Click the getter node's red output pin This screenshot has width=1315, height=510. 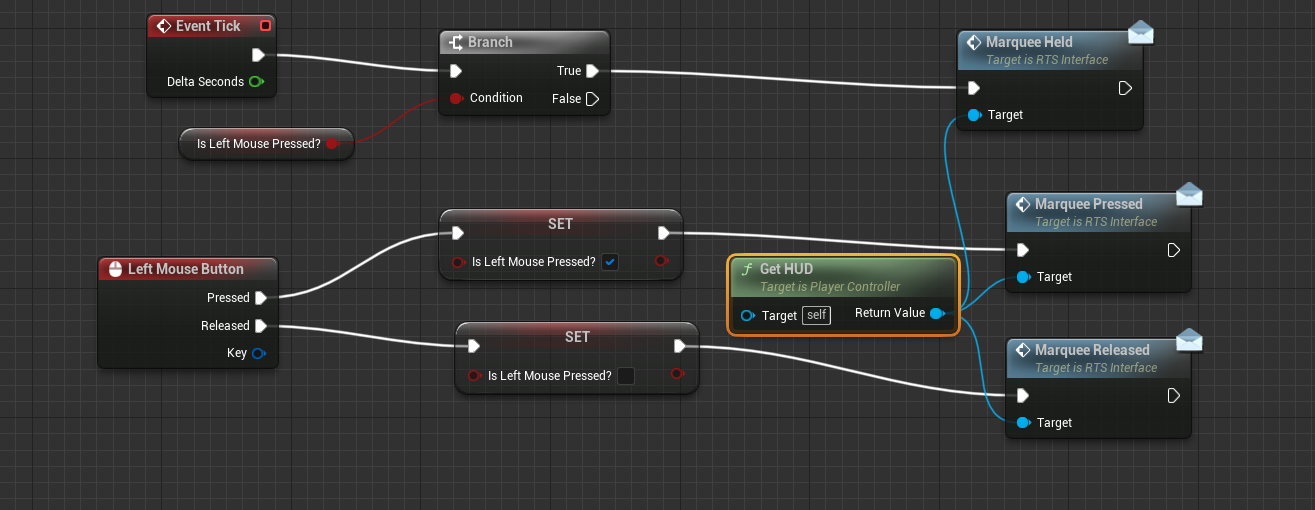(x=333, y=144)
